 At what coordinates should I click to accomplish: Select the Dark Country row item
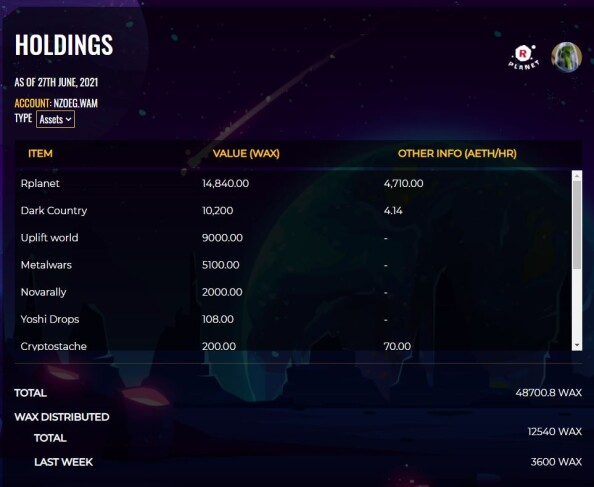click(x=54, y=211)
